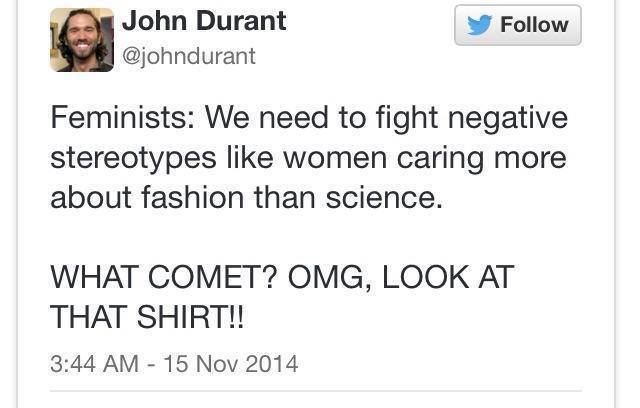Click the phrase "women caring more"

435,158
